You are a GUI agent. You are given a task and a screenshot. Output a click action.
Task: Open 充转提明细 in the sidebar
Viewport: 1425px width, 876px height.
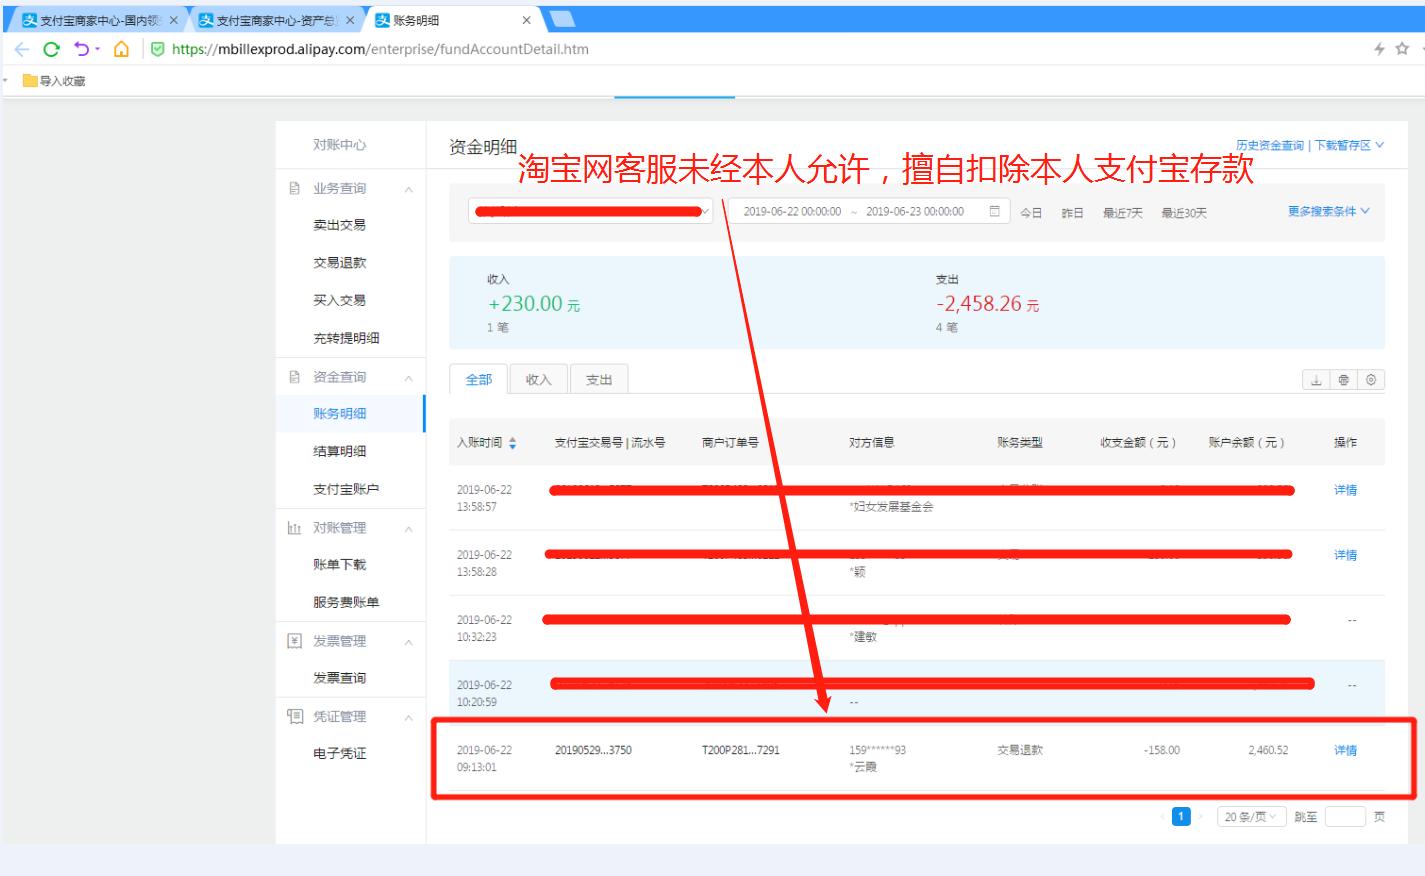click(x=346, y=338)
